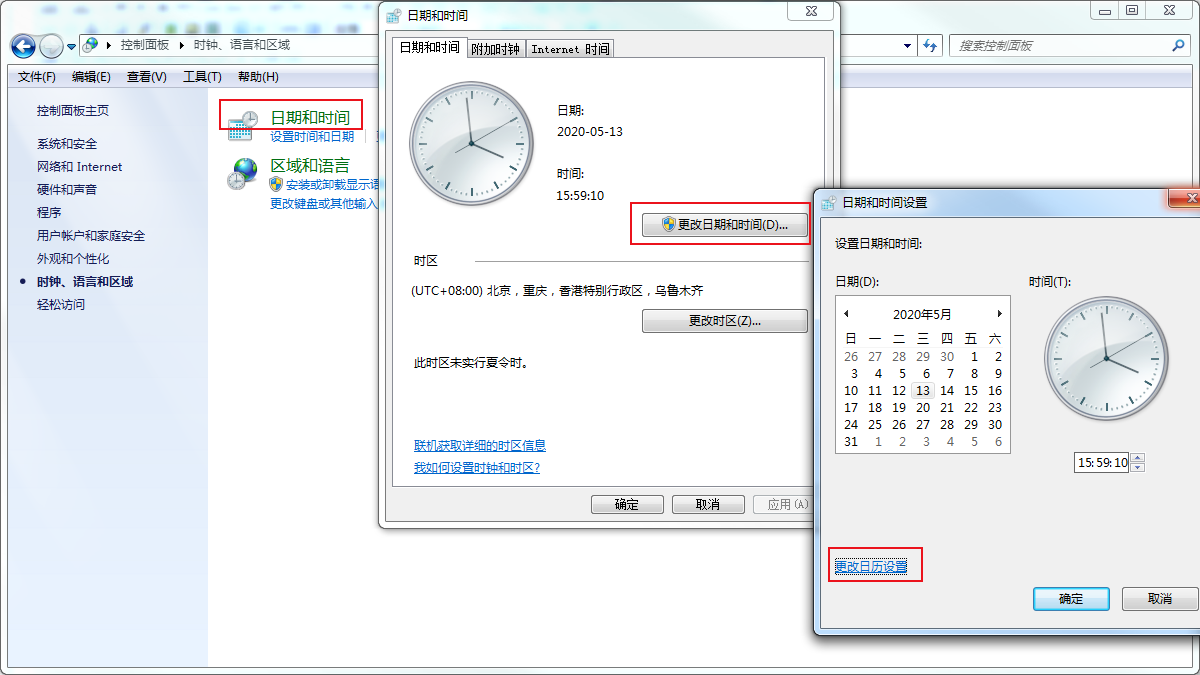
Task: Click the shield icon beside 安装或卸载显示语言
Action: 277,184
